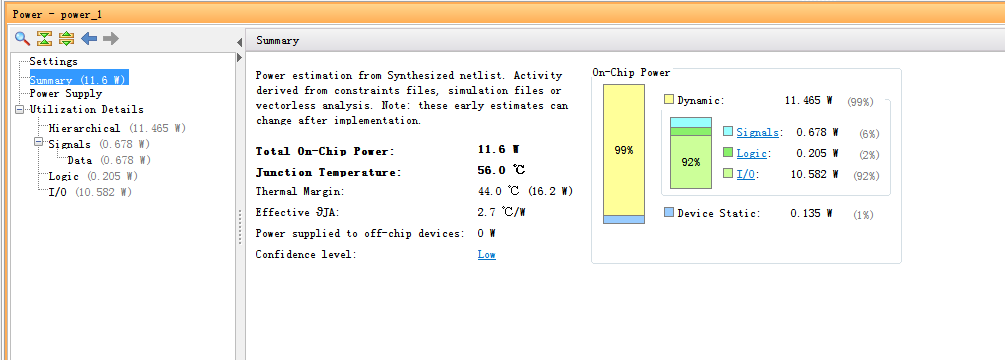Open I/O (10.582 W) tree item
Viewport: 1005px width, 360px height.
(x=90, y=192)
